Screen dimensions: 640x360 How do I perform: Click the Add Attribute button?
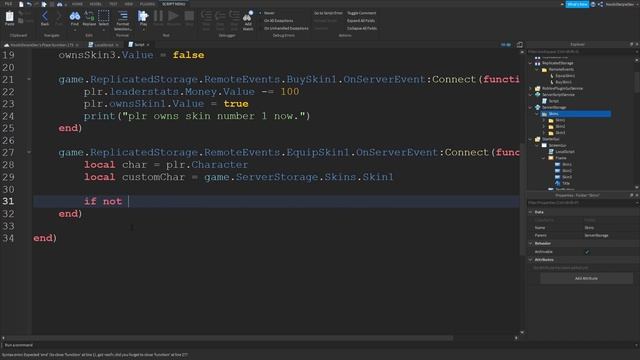587,278
